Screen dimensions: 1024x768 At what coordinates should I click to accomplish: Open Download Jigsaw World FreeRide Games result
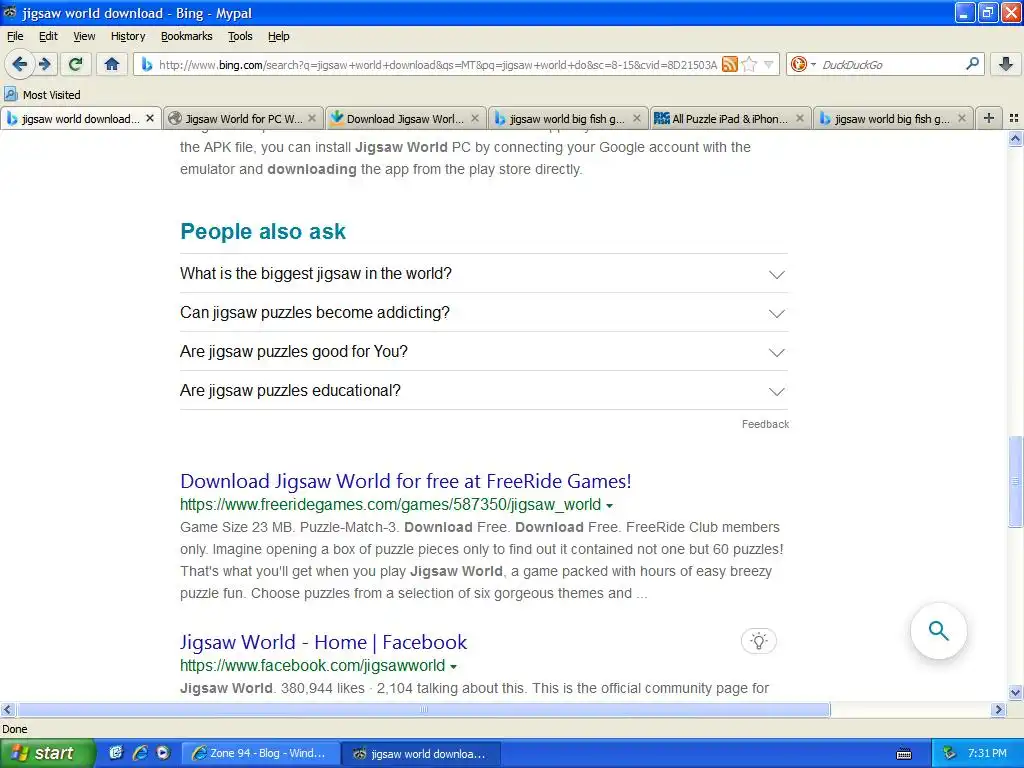(406, 481)
